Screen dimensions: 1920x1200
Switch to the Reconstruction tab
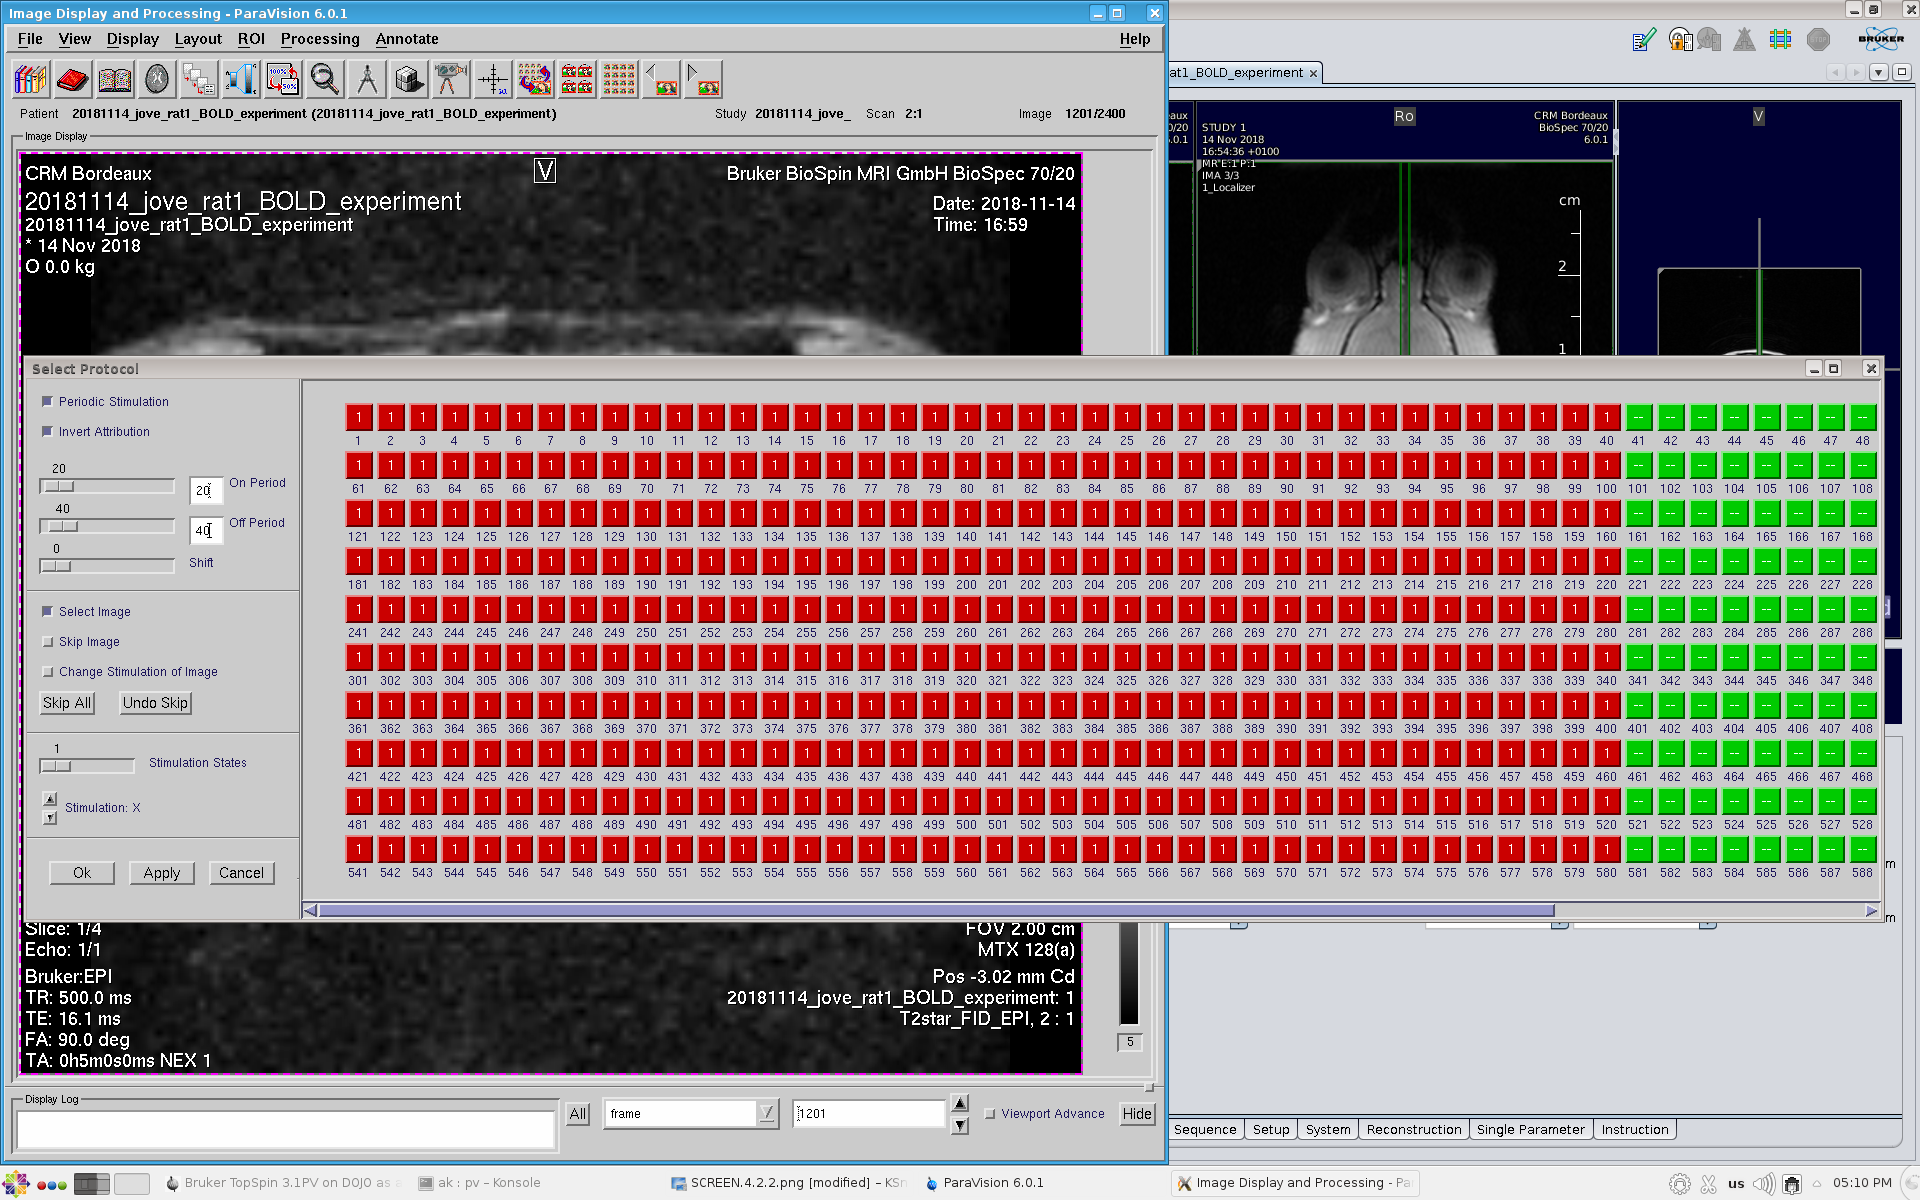(1413, 1130)
